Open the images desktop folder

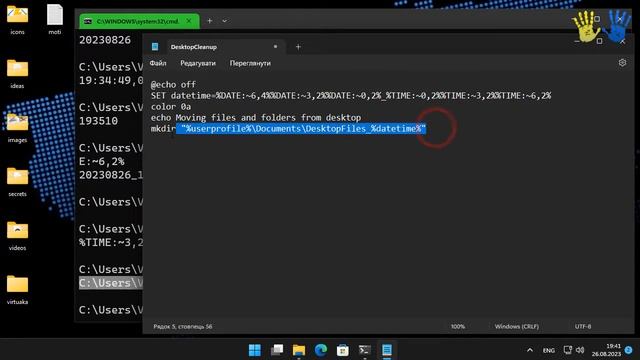point(18,127)
